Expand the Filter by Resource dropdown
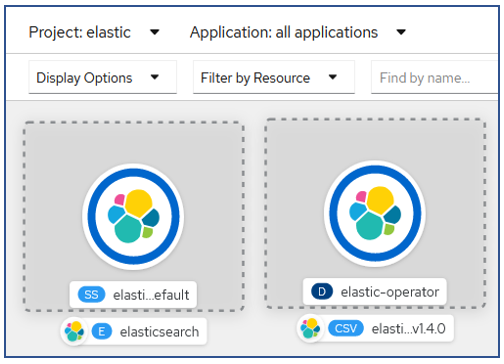 [x=274, y=77]
